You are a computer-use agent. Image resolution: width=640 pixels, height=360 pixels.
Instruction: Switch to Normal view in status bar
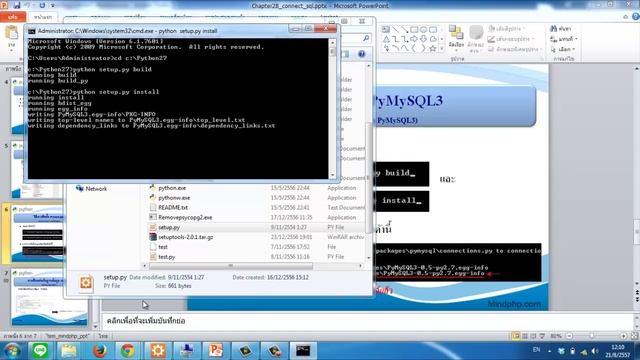click(x=516, y=336)
